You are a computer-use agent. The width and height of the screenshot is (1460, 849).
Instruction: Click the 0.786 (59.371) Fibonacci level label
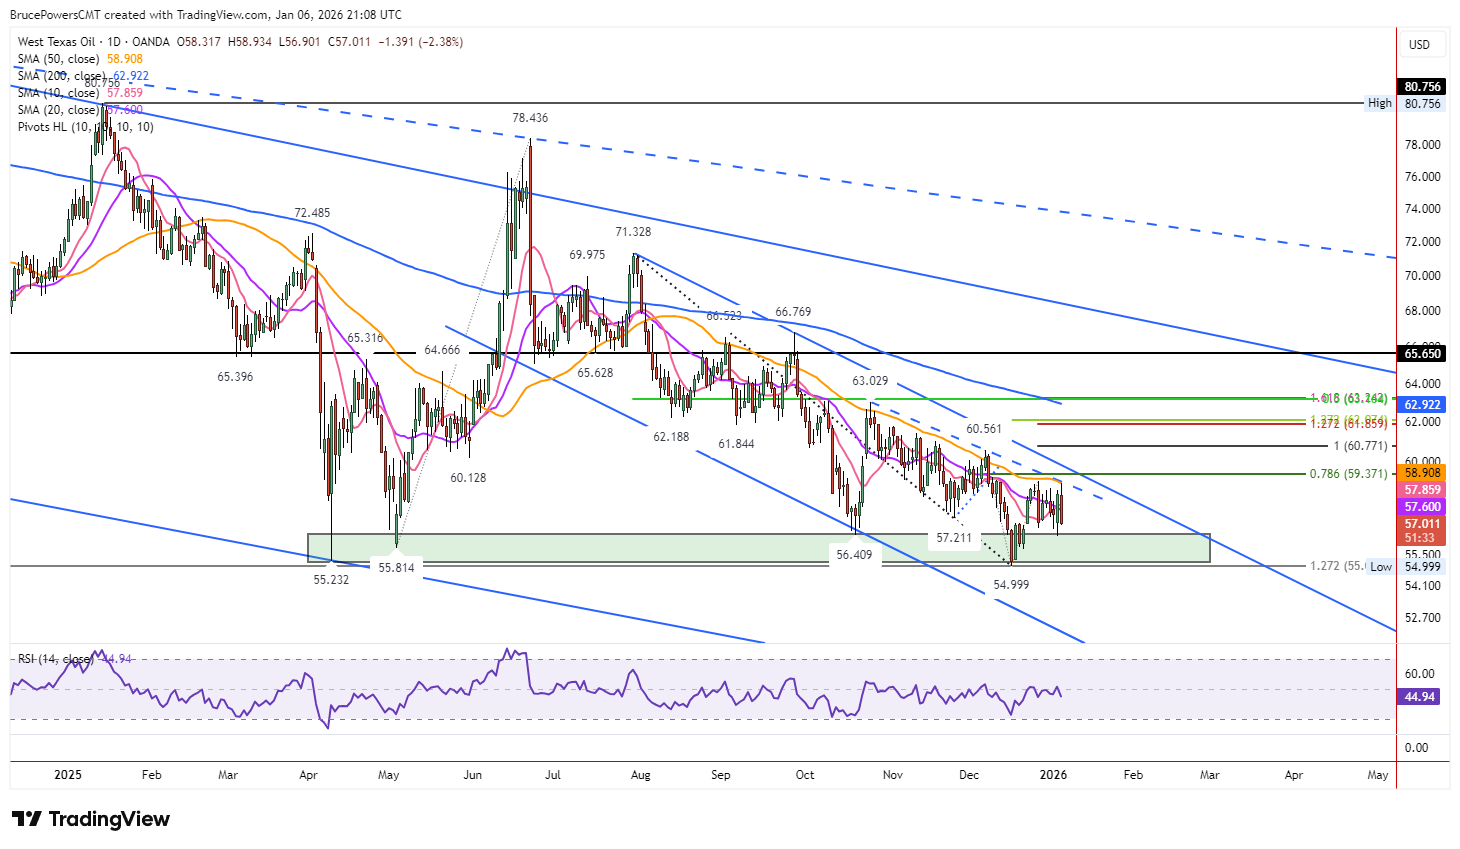1349,474
